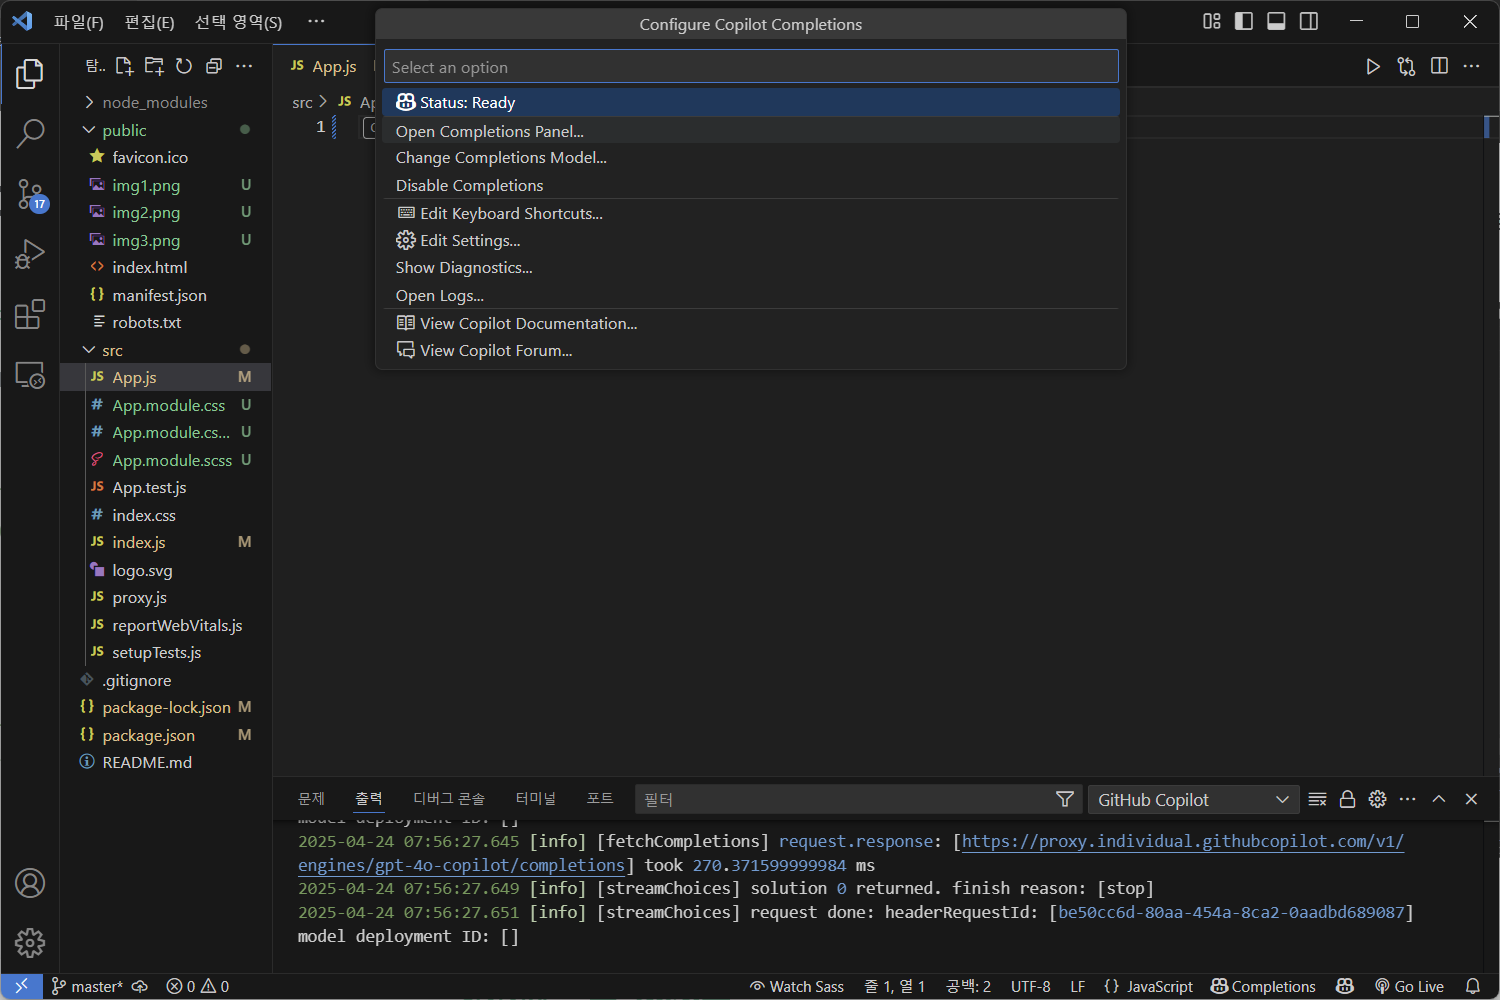Open the Explorer view in activity bar
This screenshot has width=1500, height=1000.
pos(30,74)
